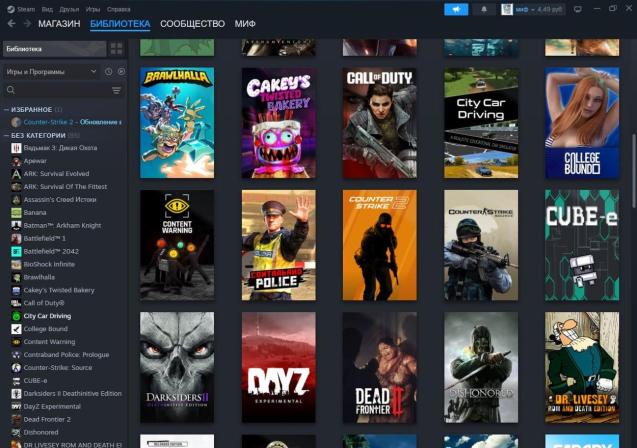Open the Игры и Программы dropdown

click(x=50, y=72)
